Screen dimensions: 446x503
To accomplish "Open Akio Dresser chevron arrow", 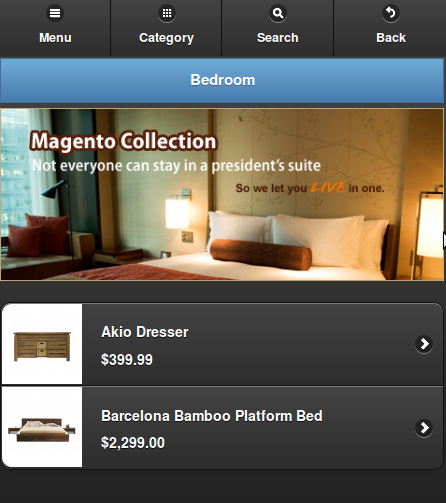I will tap(424, 344).
